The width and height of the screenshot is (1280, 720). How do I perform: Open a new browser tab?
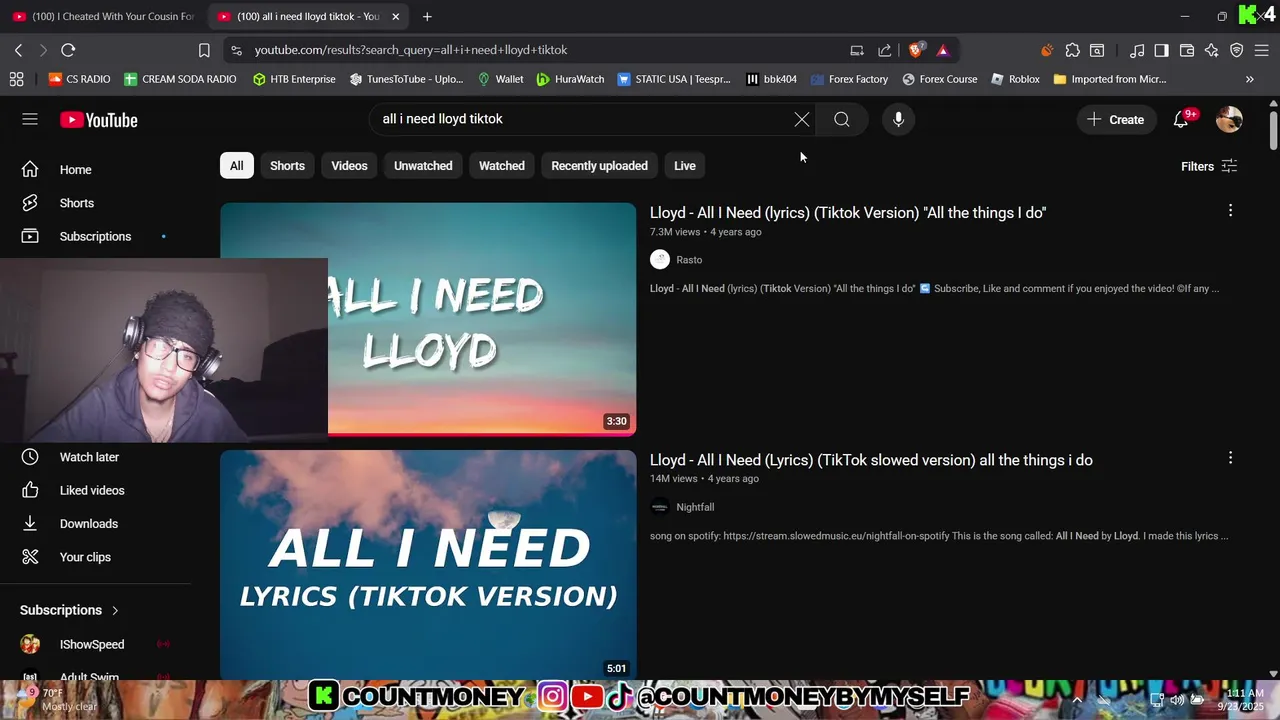click(x=427, y=16)
